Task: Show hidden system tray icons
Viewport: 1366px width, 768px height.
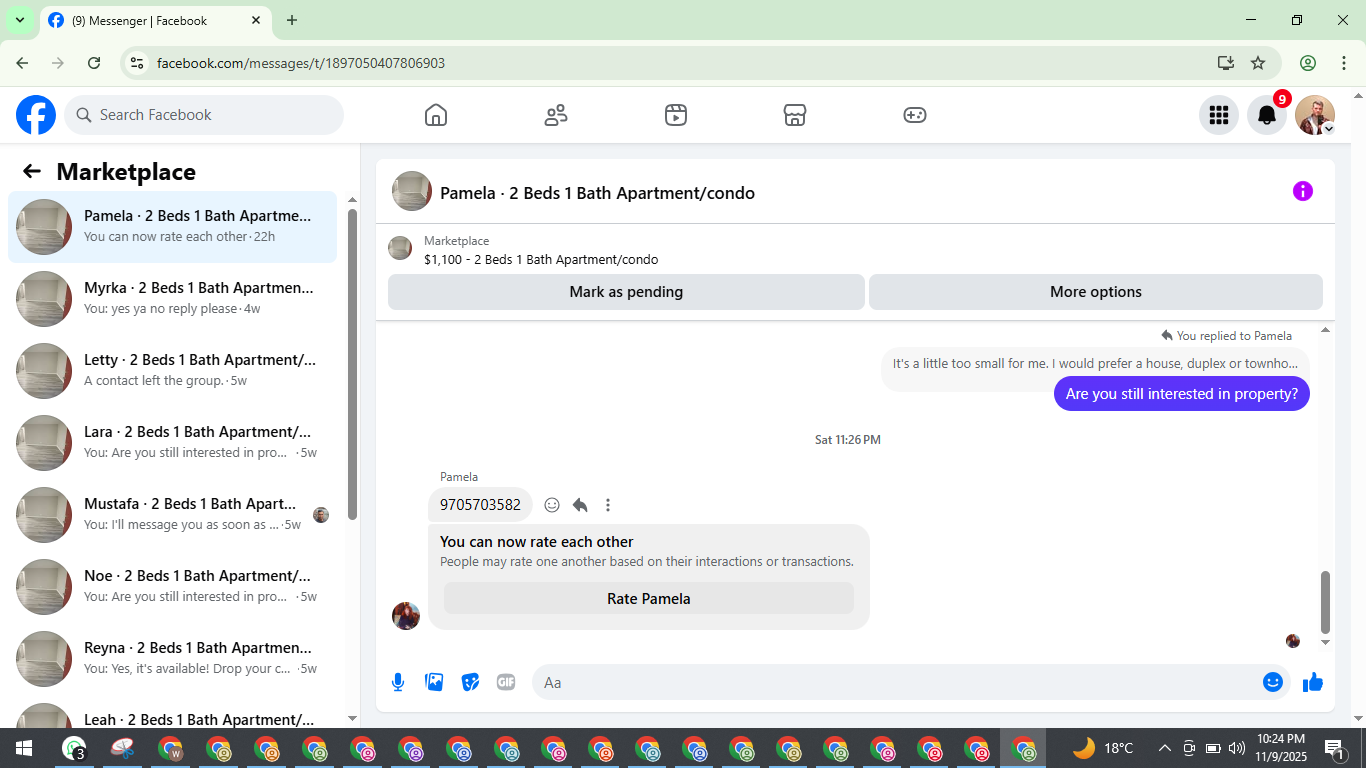Action: pyautogui.click(x=1164, y=748)
